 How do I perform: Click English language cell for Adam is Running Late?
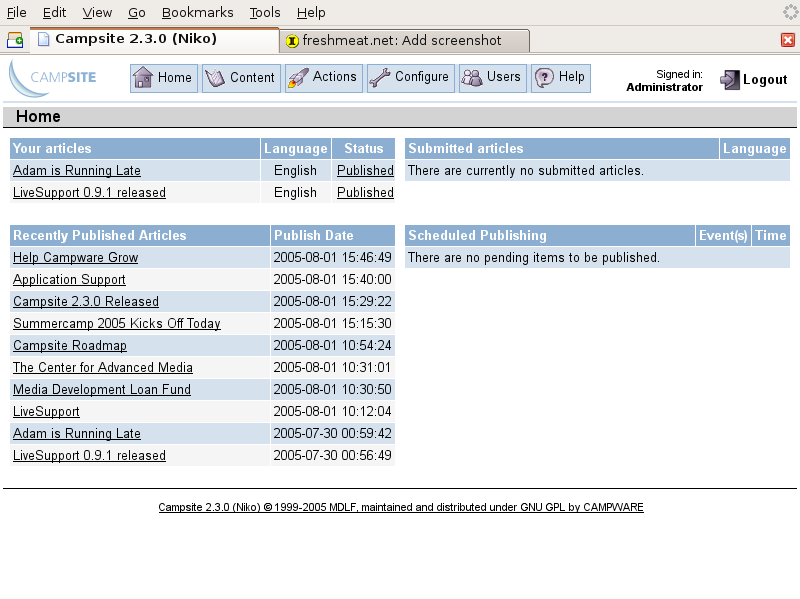[x=295, y=170]
